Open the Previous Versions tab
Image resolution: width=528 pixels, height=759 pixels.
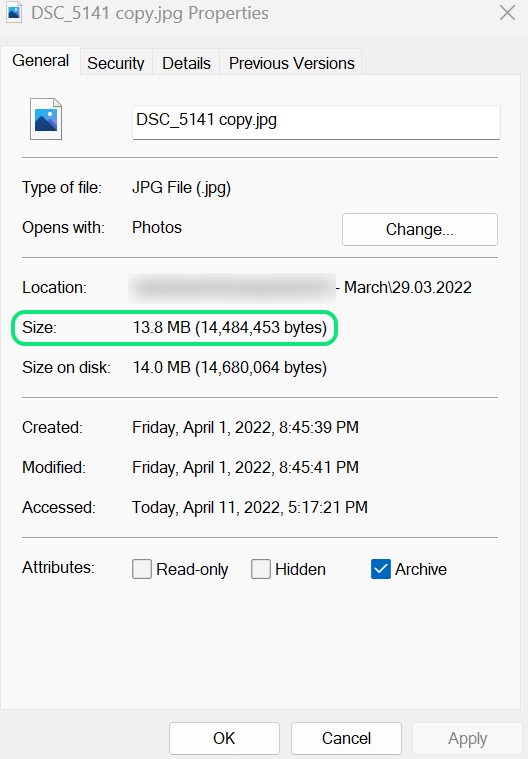[291, 63]
